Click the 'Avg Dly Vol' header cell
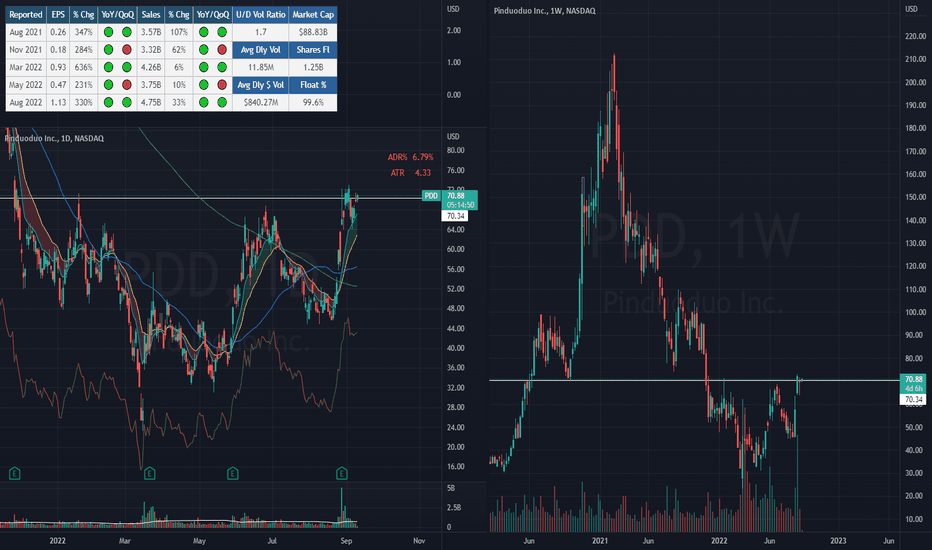The width and height of the screenshot is (932, 550). tap(260, 50)
